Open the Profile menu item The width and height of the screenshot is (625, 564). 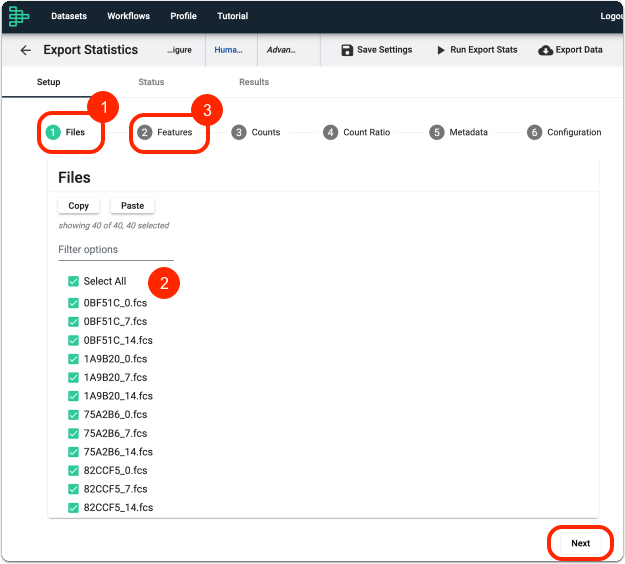point(183,16)
